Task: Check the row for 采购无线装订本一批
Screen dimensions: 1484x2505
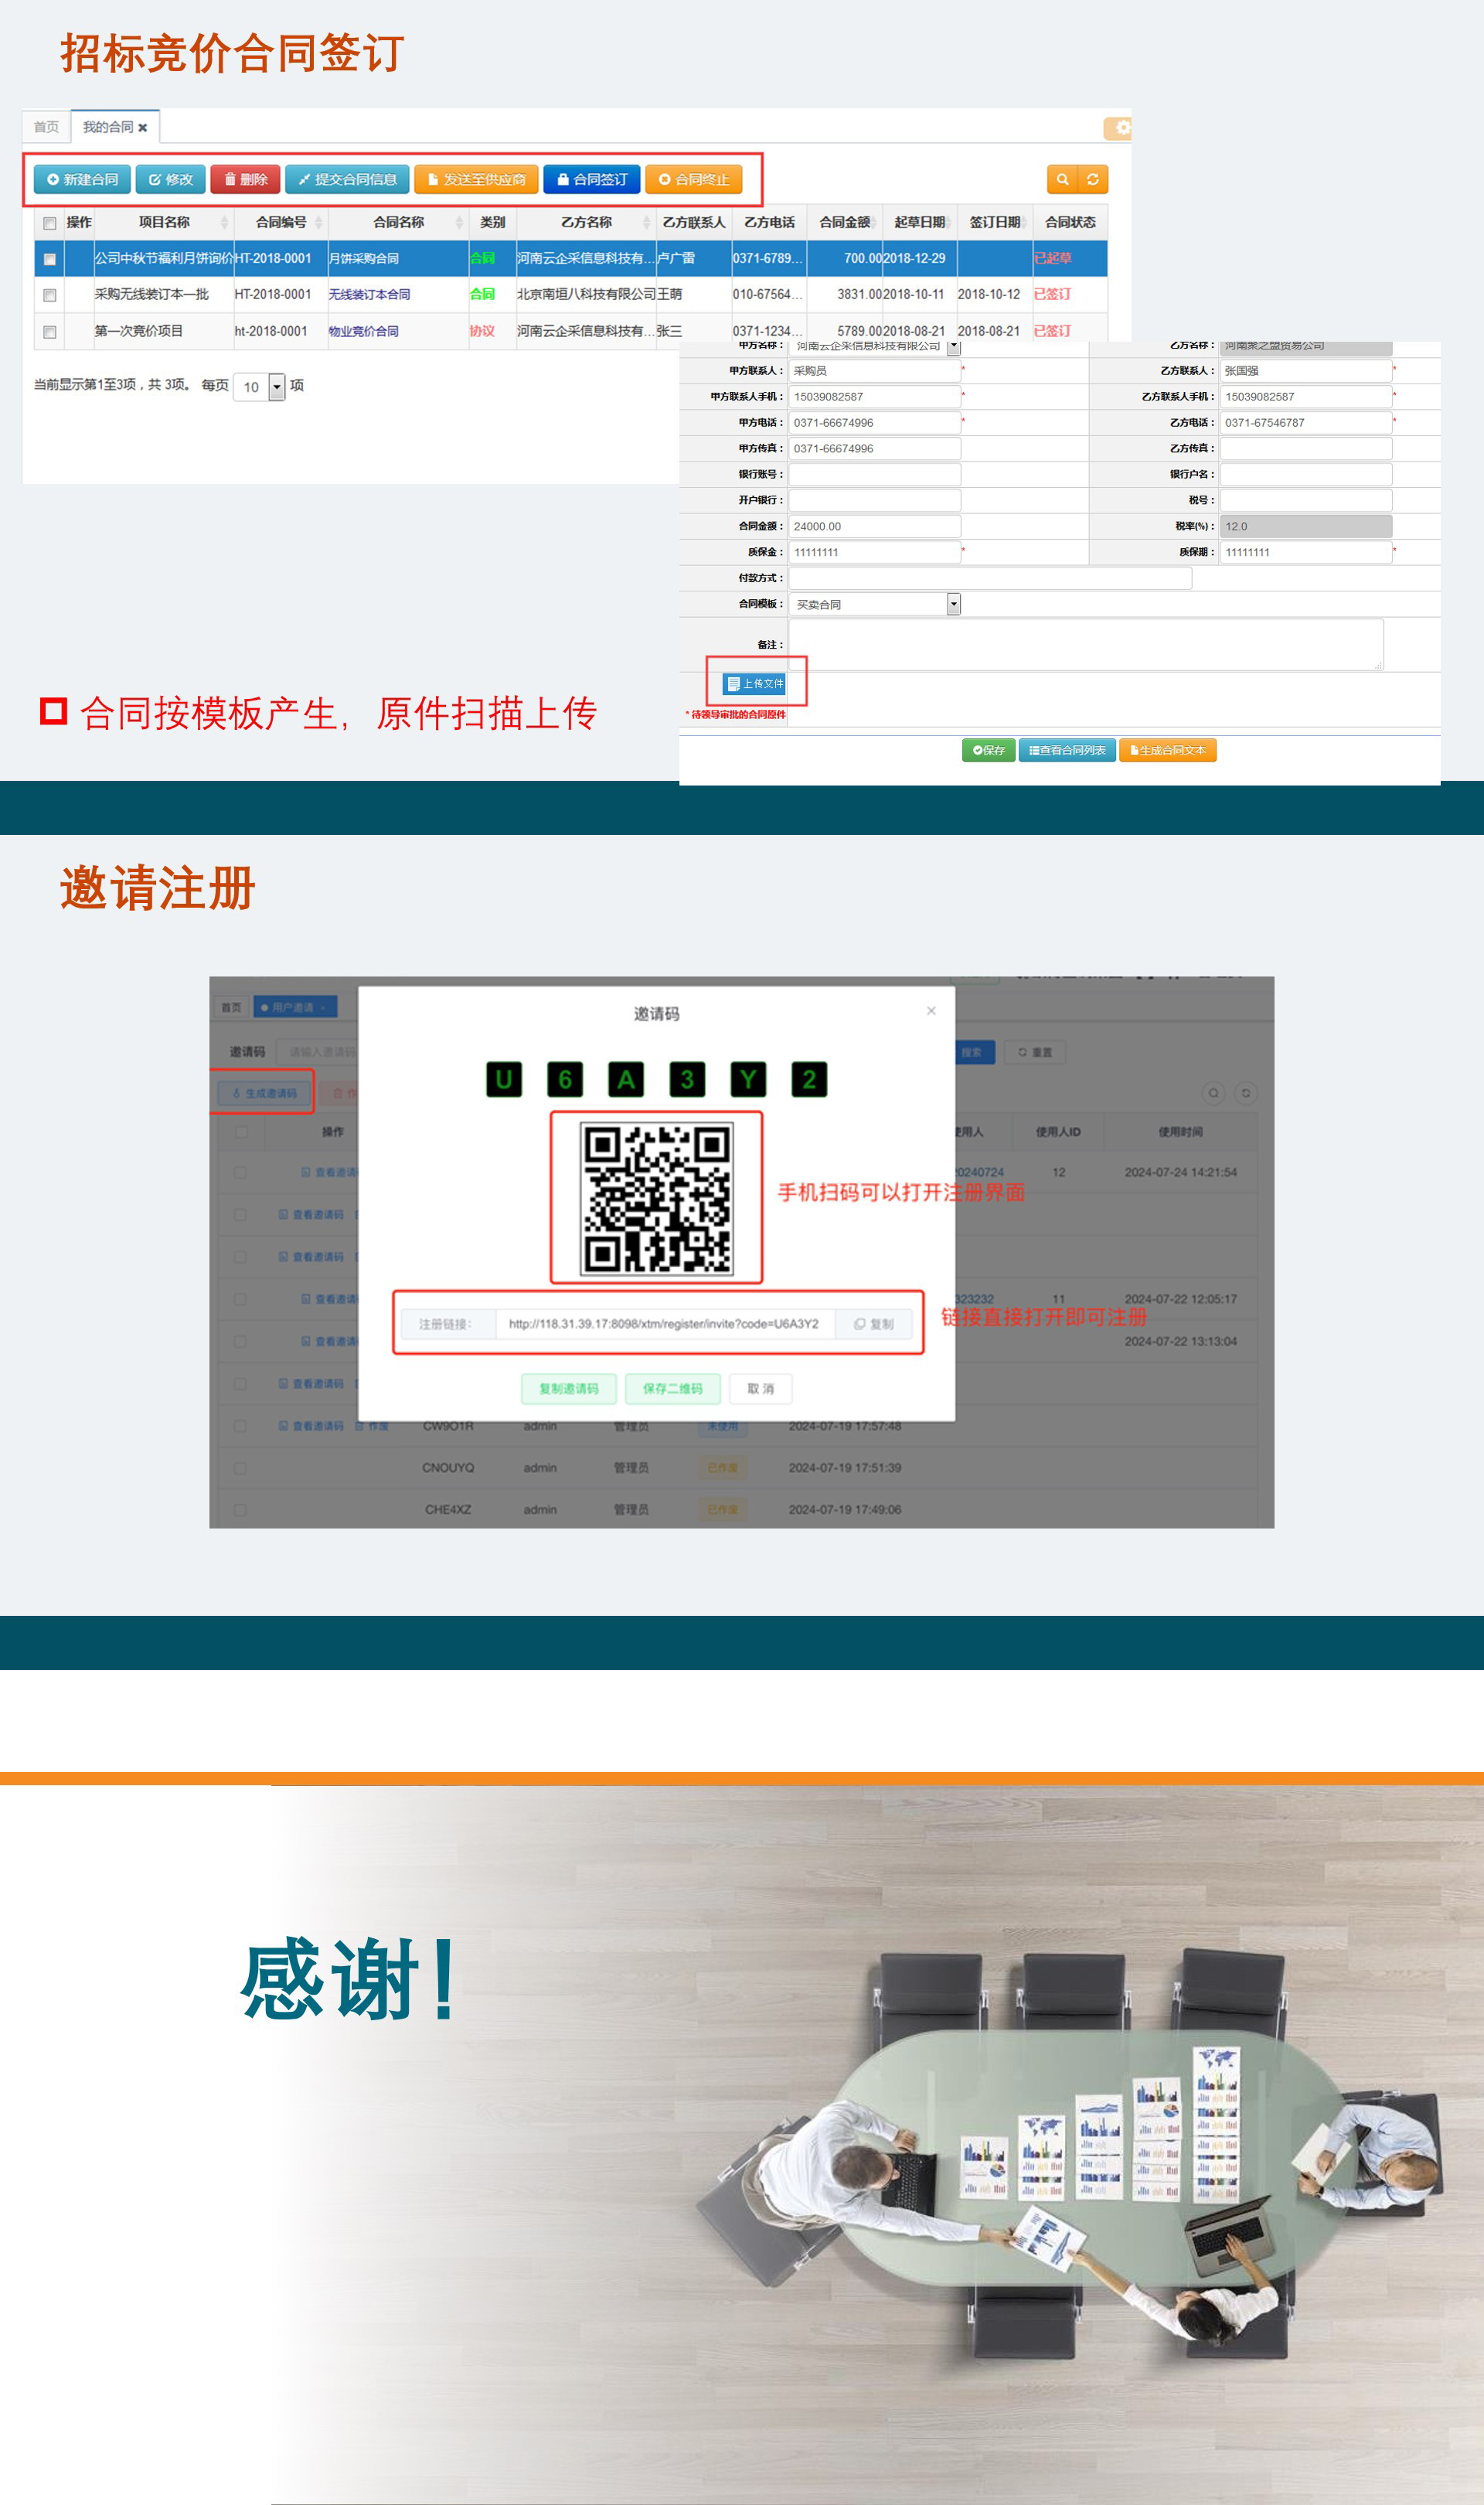Action: point(49,295)
